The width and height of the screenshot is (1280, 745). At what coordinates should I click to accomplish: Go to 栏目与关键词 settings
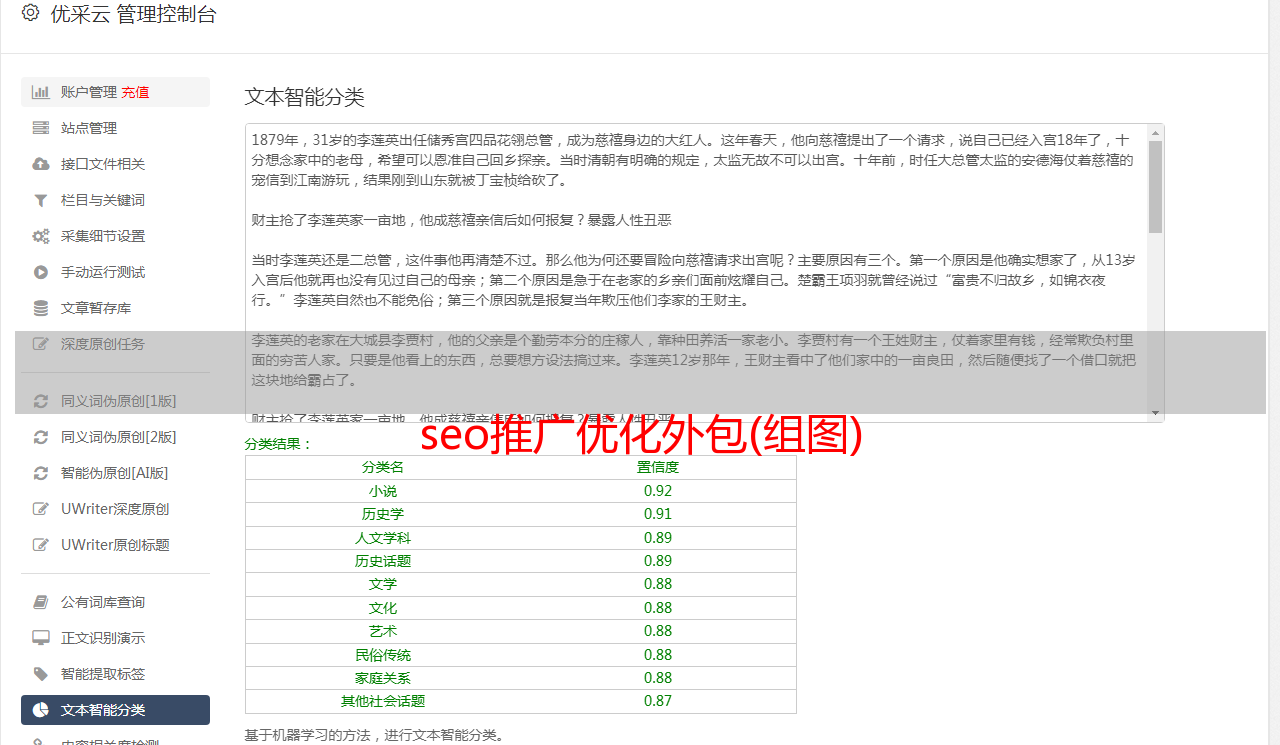click(x=115, y=200)
